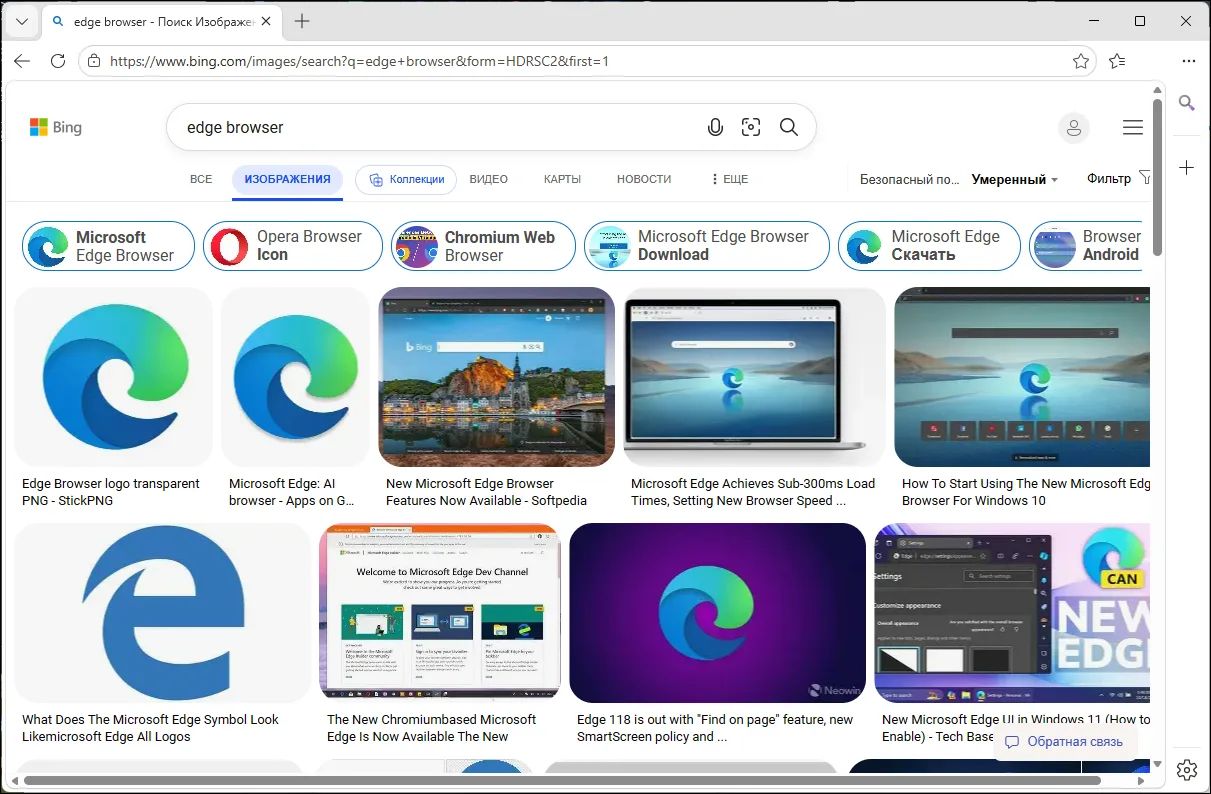Select the ИЗОБРАЖЕНИЯ tab
The image size is (1211, 794).
coord(288,179)
